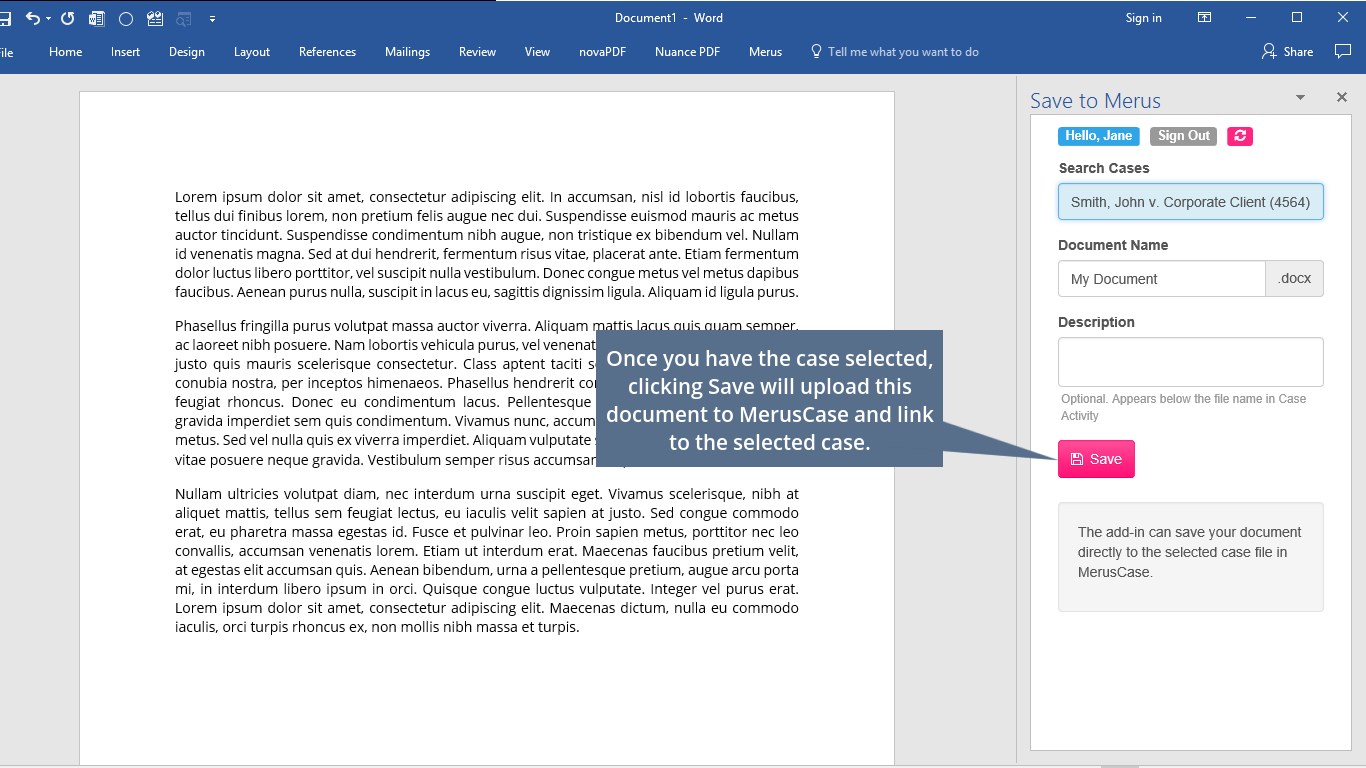Click the Undo arrow in the title bar
The width and height of the screenshot is (1366, 768).
click(x=32, y=18)
